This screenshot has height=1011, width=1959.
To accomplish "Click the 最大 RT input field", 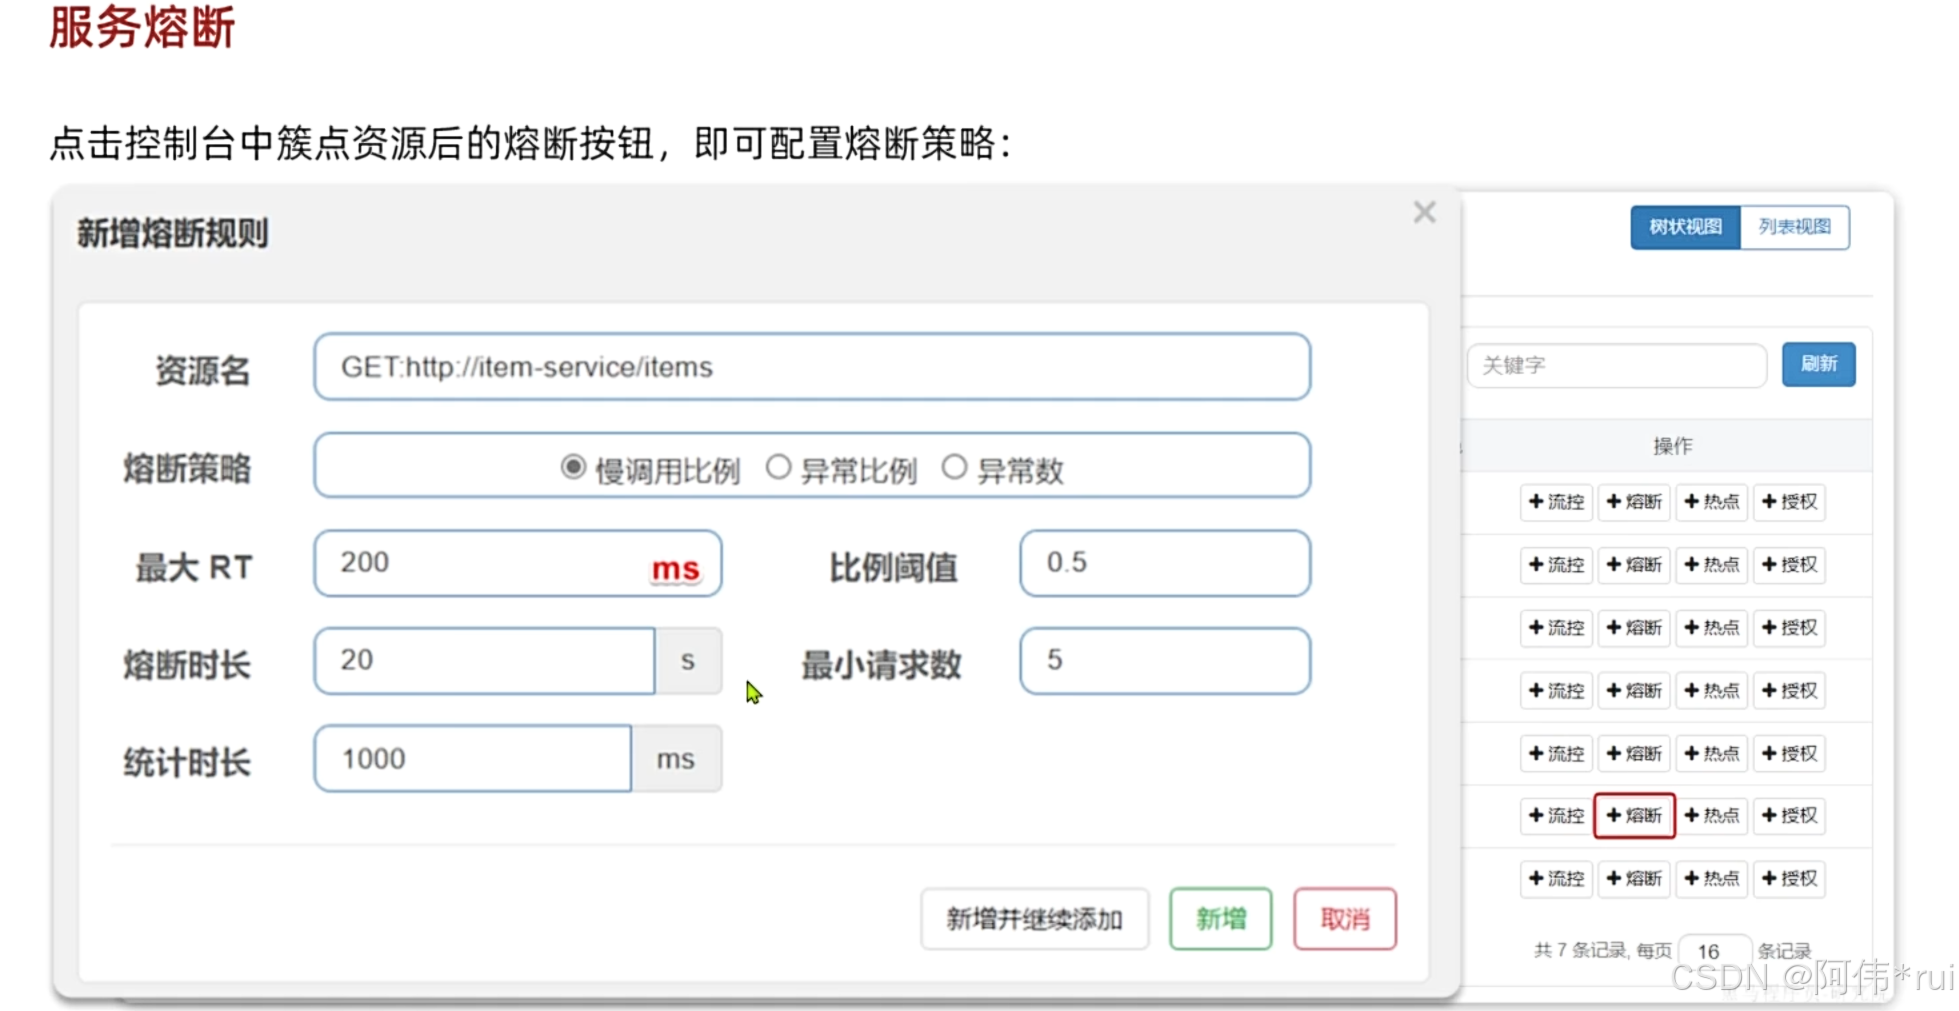I will pos(518,564).
